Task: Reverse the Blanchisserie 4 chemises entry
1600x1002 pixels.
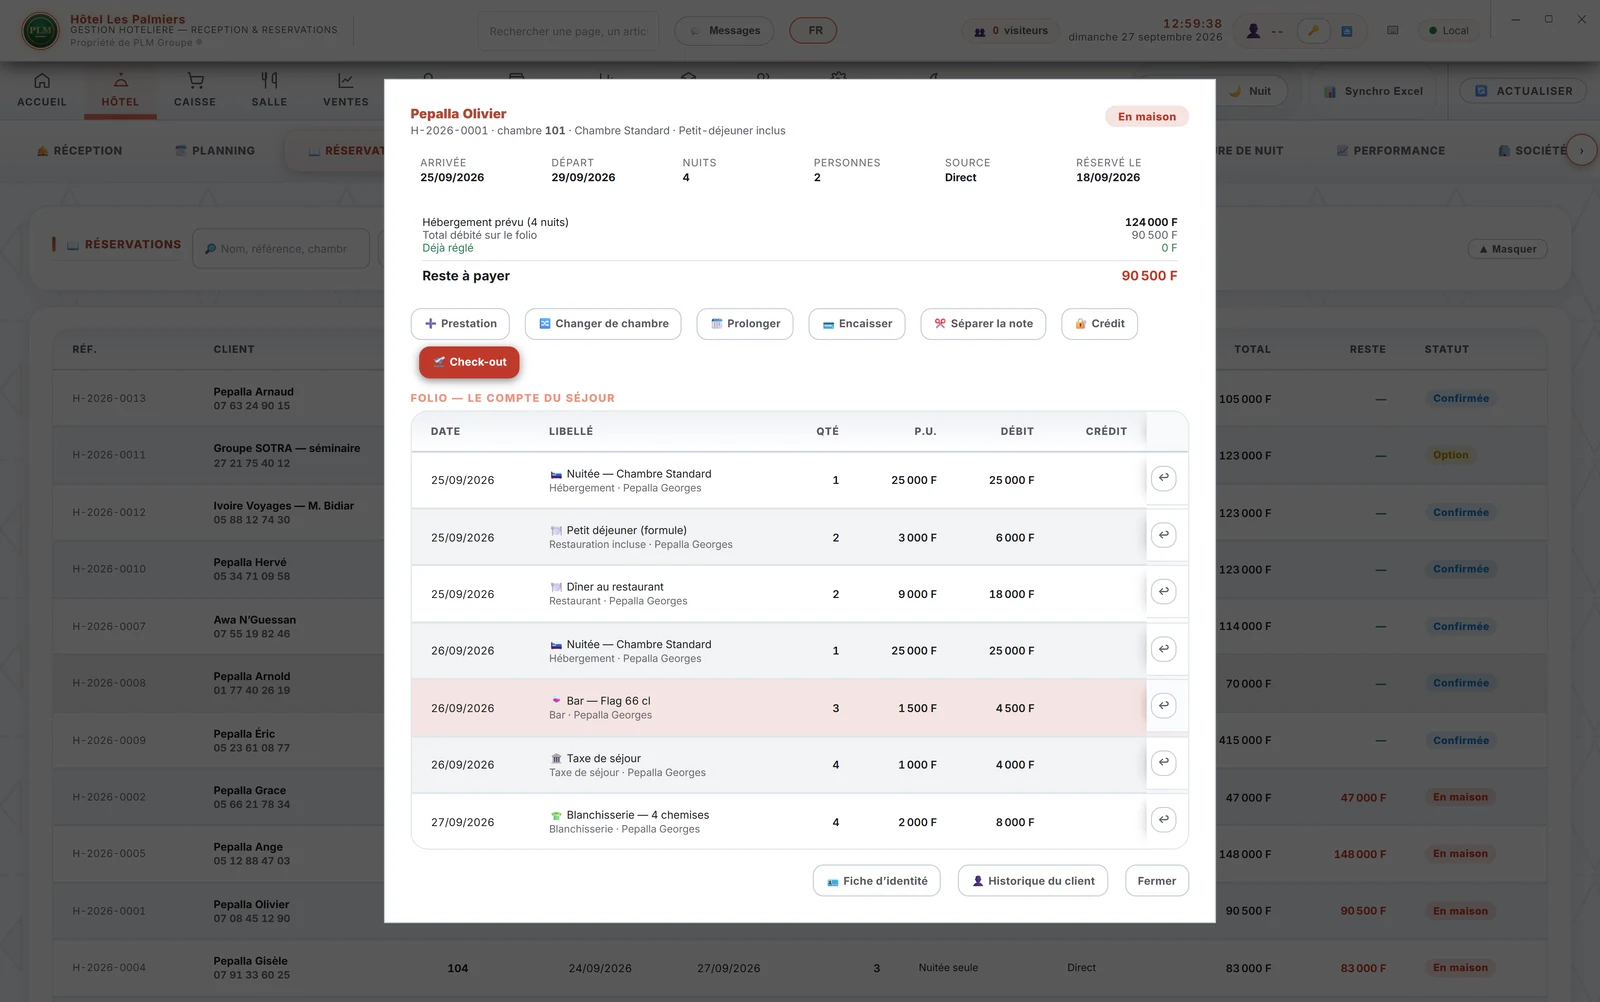Action: [1163, 820]
